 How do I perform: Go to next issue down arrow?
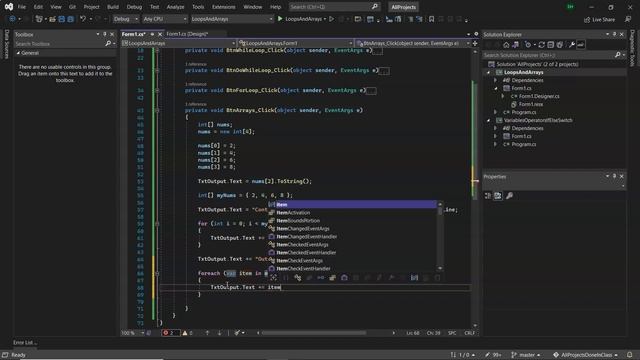pyautogui.click(x=219, y=333)
